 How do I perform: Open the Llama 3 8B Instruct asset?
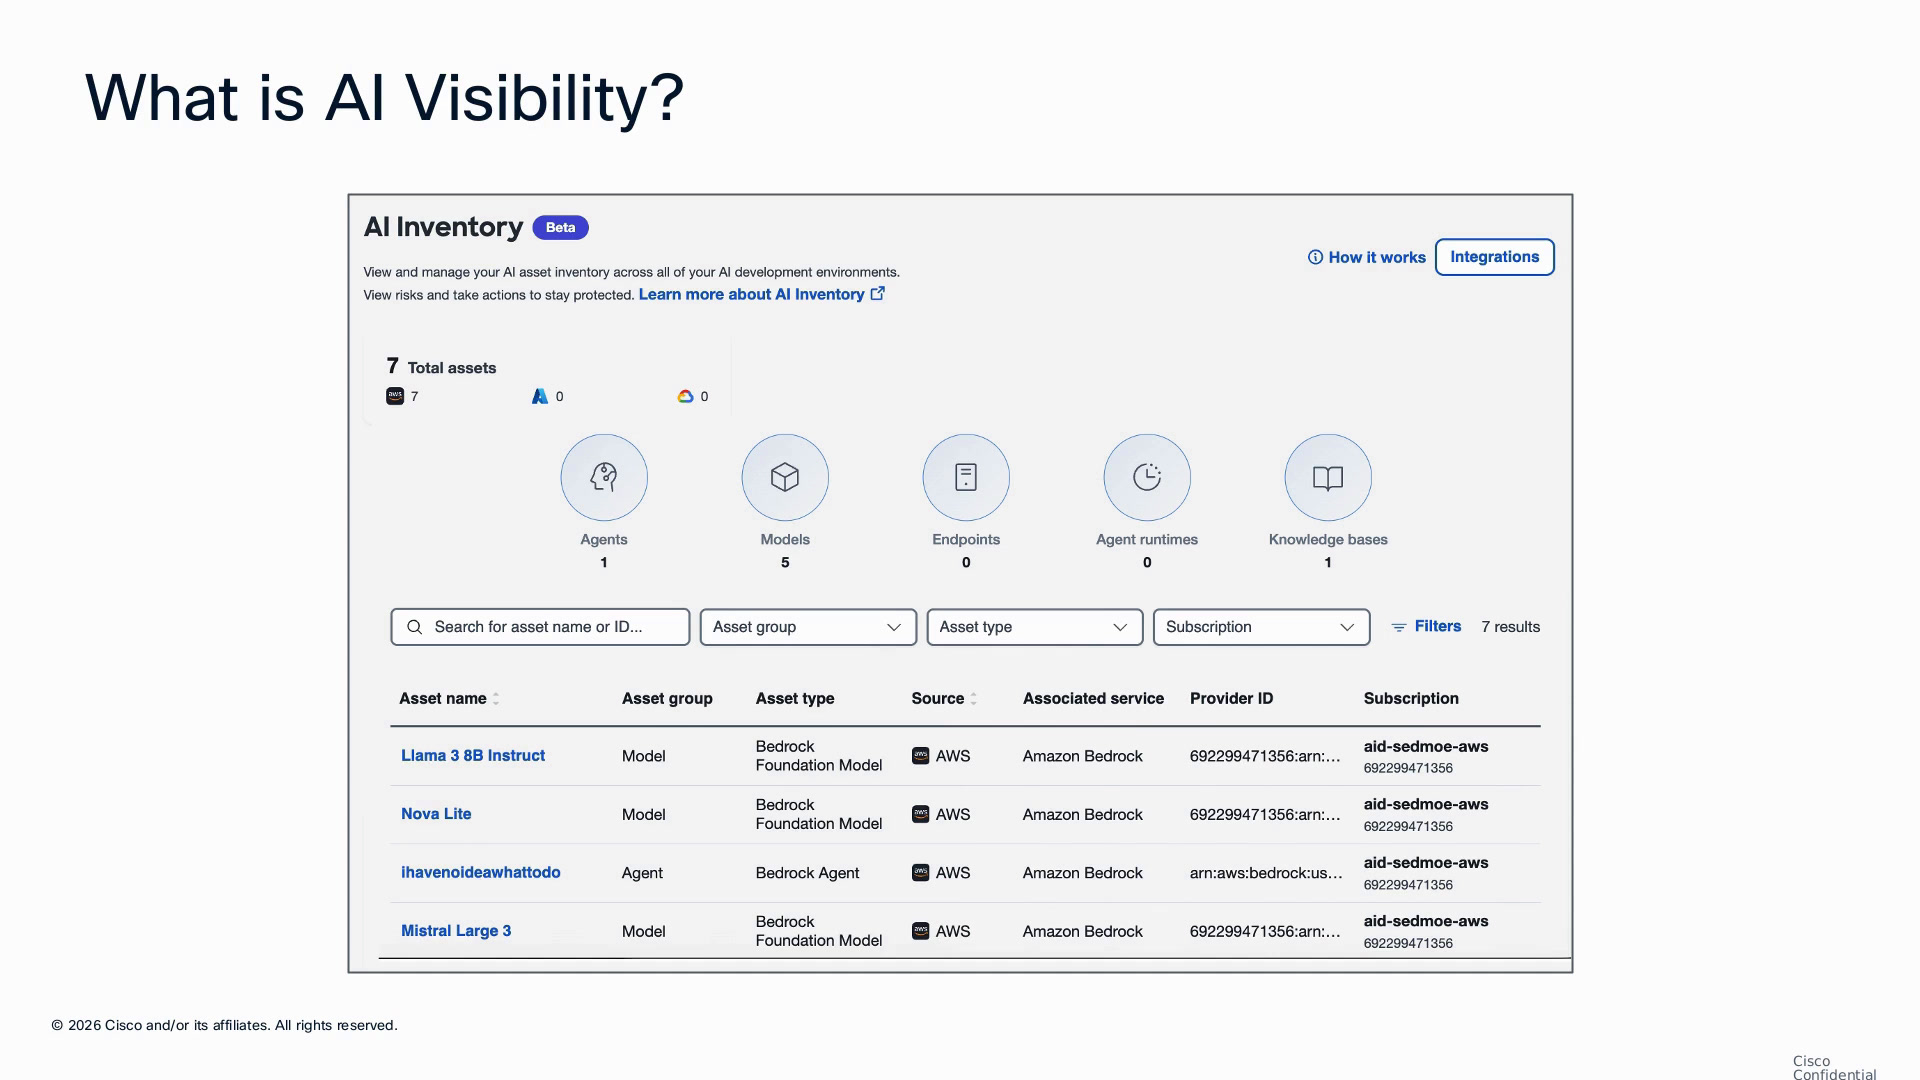pyautogui.click(x=473, y=756)
